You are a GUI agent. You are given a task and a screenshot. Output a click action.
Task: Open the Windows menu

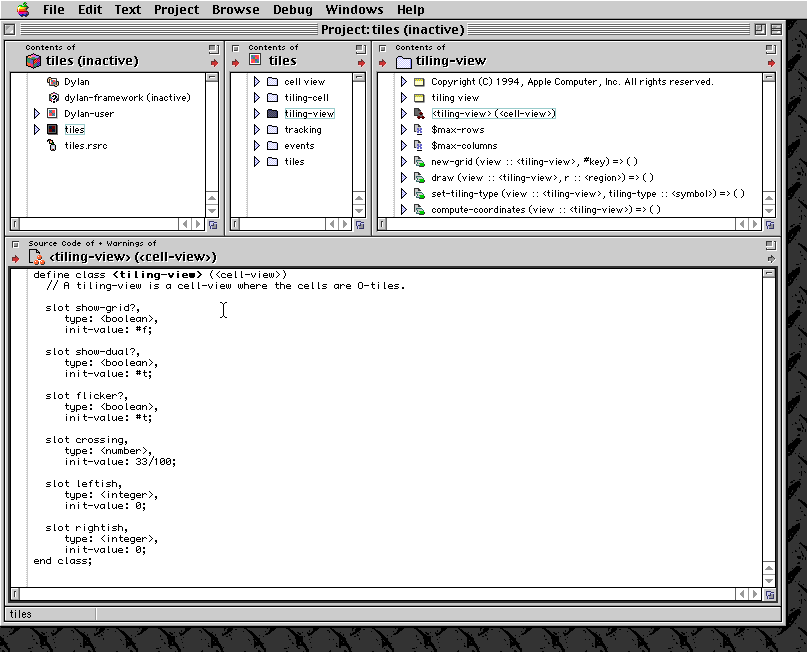coord(354,9)
